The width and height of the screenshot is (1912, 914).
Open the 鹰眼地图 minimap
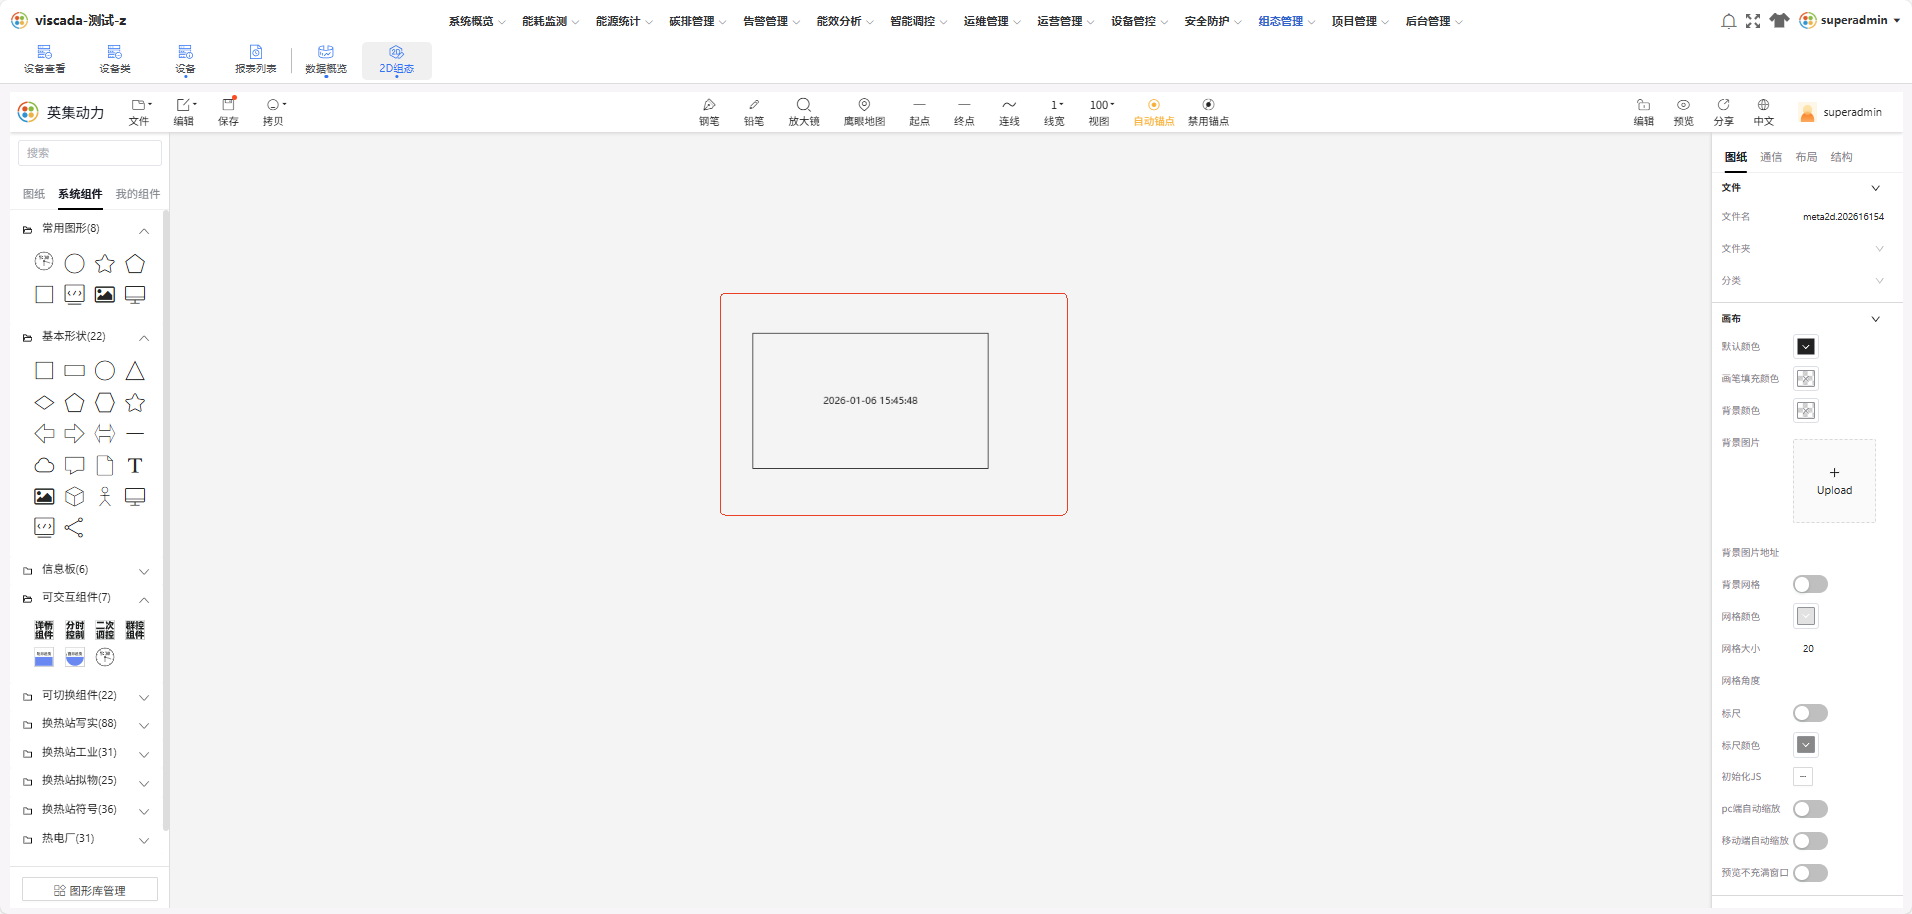click(x=864, y=112)
